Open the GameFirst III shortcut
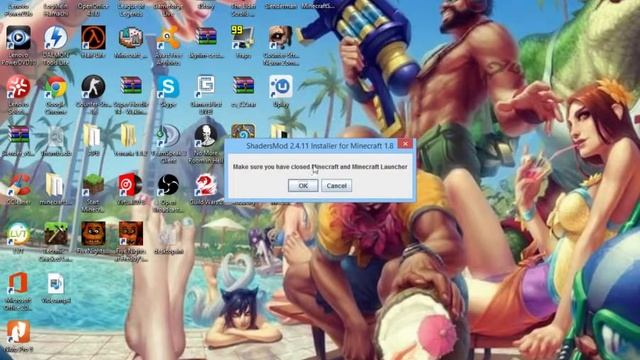Image resolution: width=640 pixels, height=360 pixels. pos(205,87)
